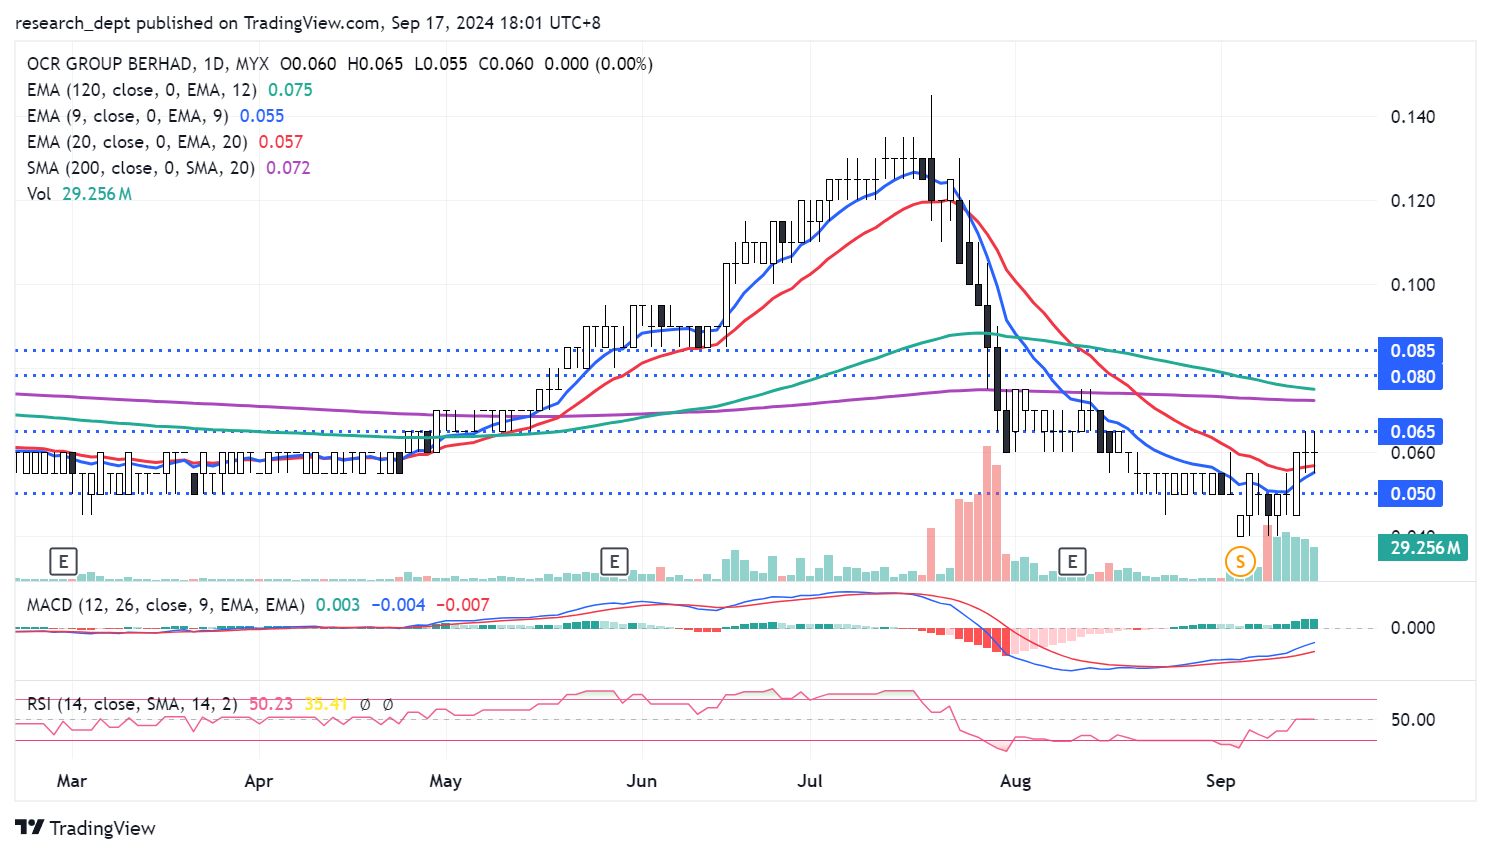This screenshot has width=1491, height=854.
Task: Click the 0.080 blue price label
Action: tap(1411, 377)
